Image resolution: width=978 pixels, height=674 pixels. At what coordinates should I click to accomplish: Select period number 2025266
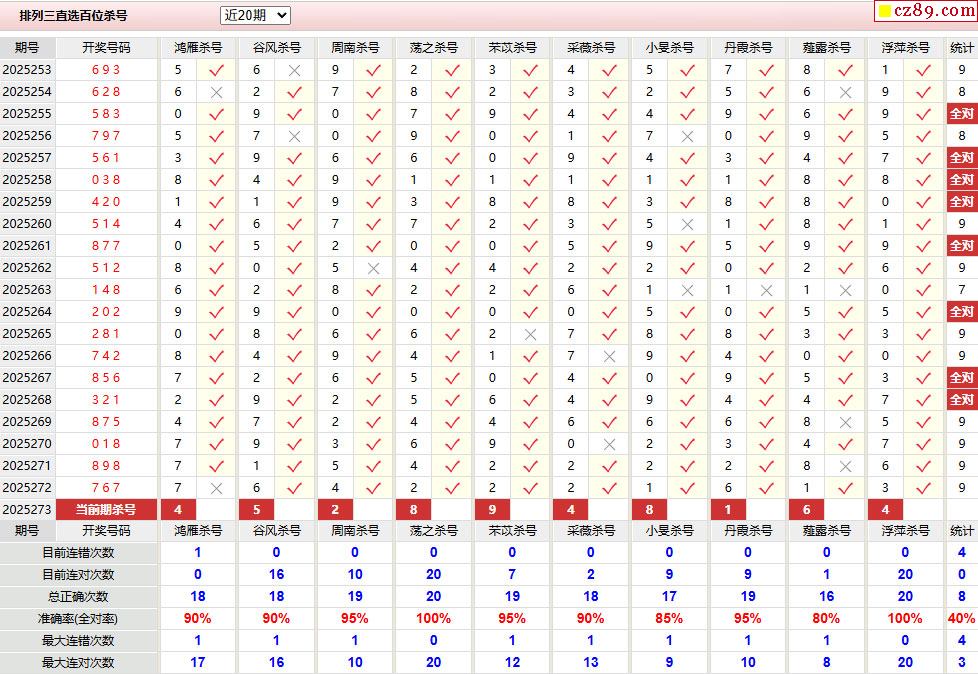coord(27,356)
